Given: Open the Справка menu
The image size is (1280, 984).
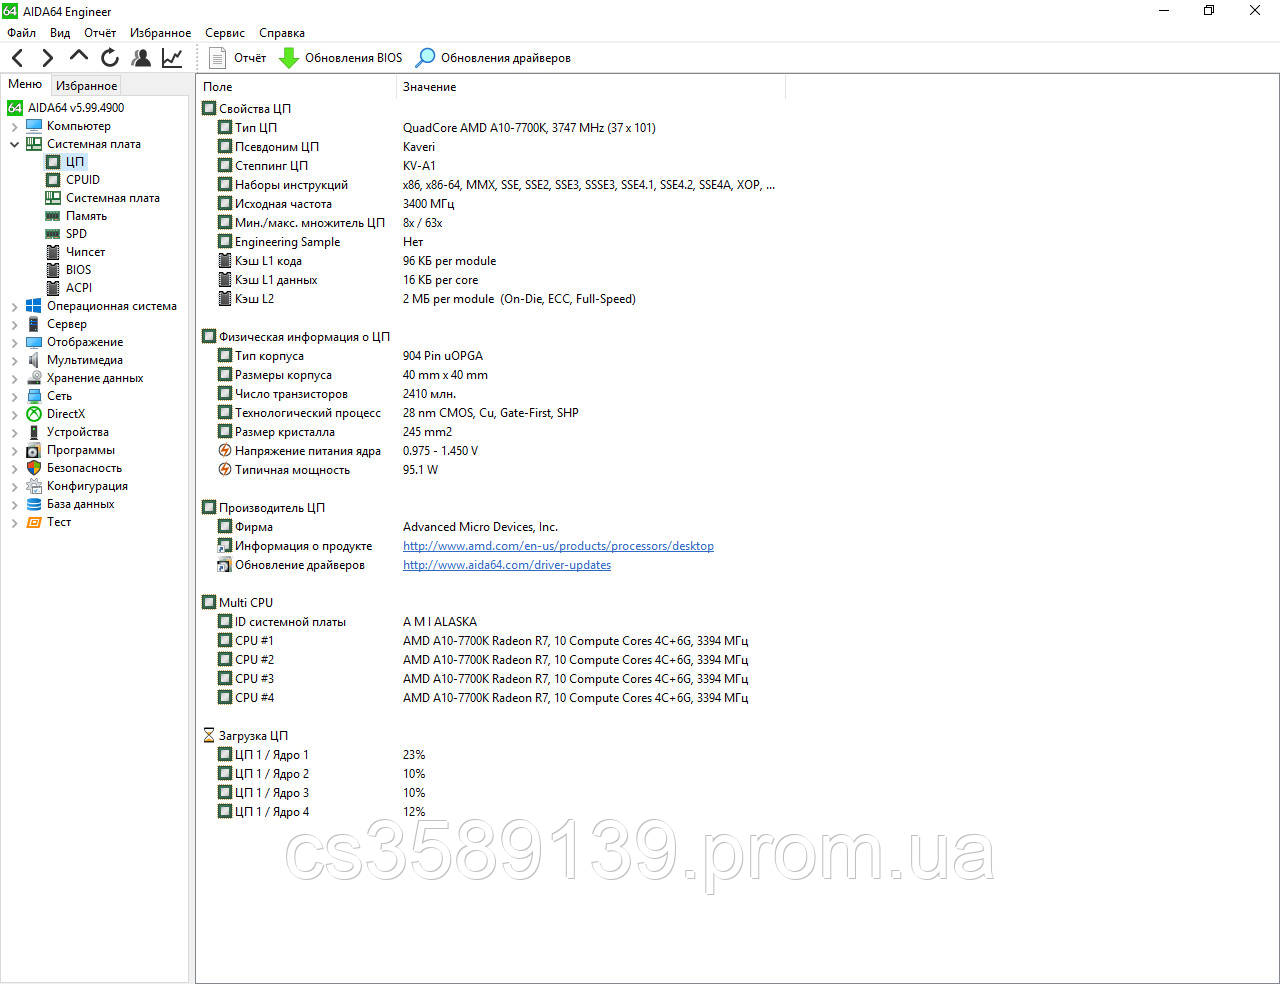Looking at the screenshot, I should [x=282, y=33].
